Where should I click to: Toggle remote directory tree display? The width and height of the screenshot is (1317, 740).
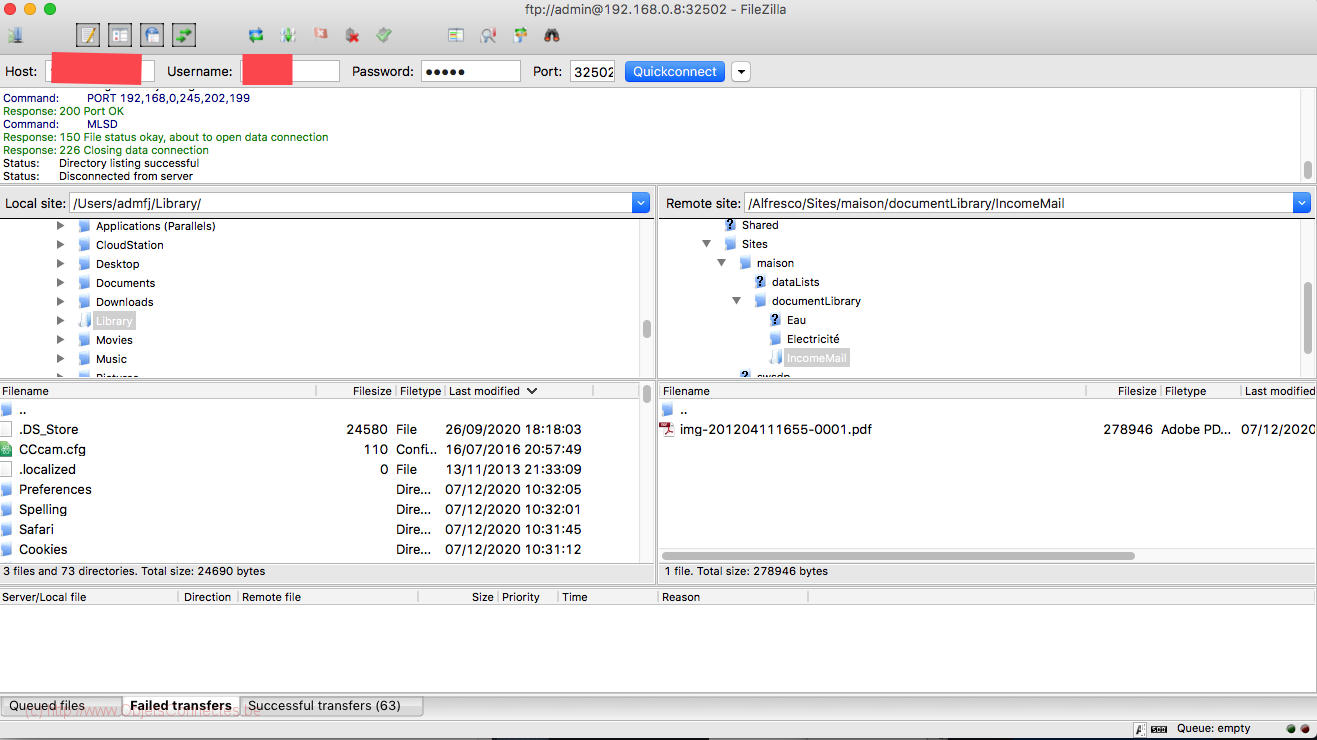tap(152, 36)
